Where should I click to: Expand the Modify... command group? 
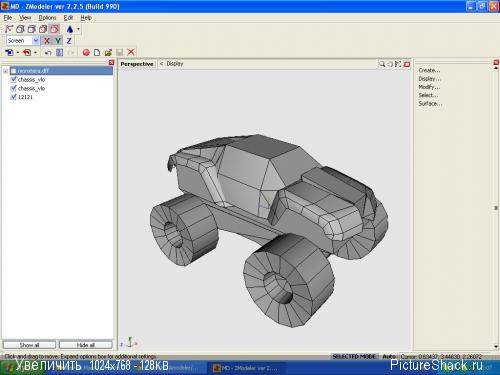pyautogui.click(x=429, y=87)
